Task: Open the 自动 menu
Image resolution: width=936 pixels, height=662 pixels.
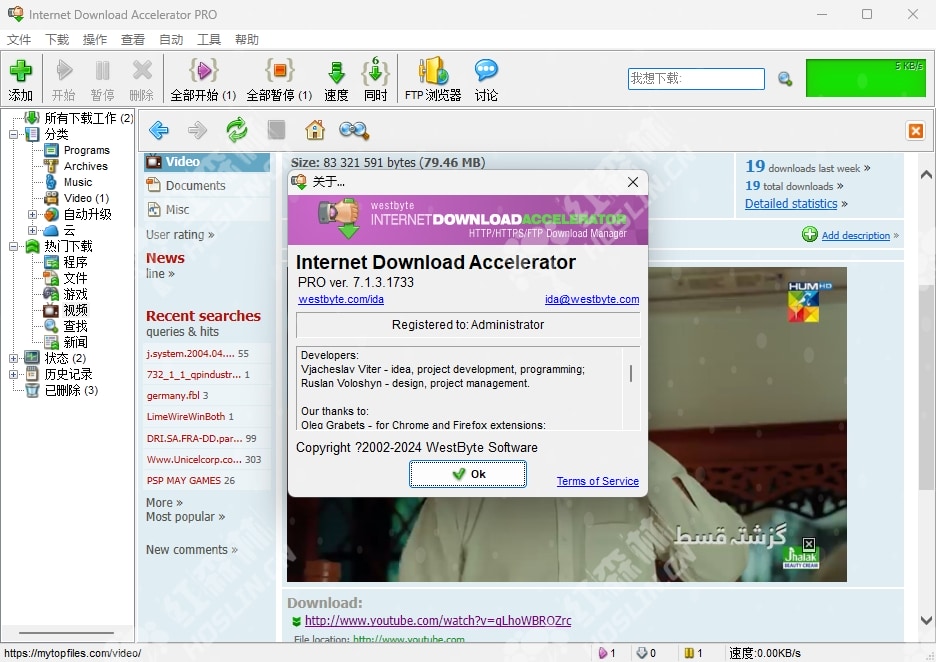Action: click(171, 39)
